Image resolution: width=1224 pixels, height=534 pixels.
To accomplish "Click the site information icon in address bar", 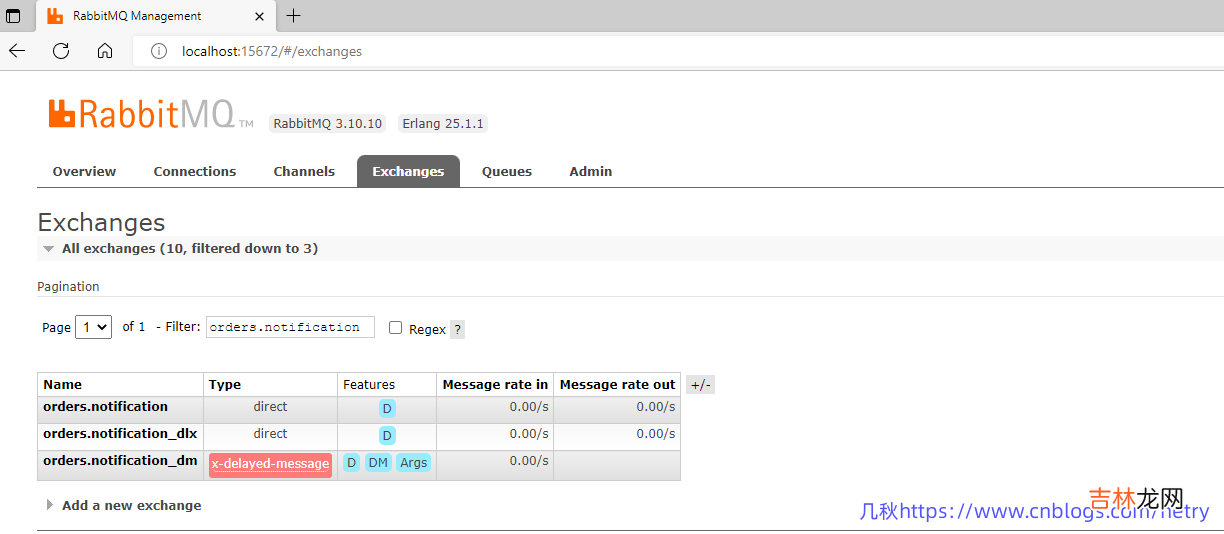I will pos(159,51).
